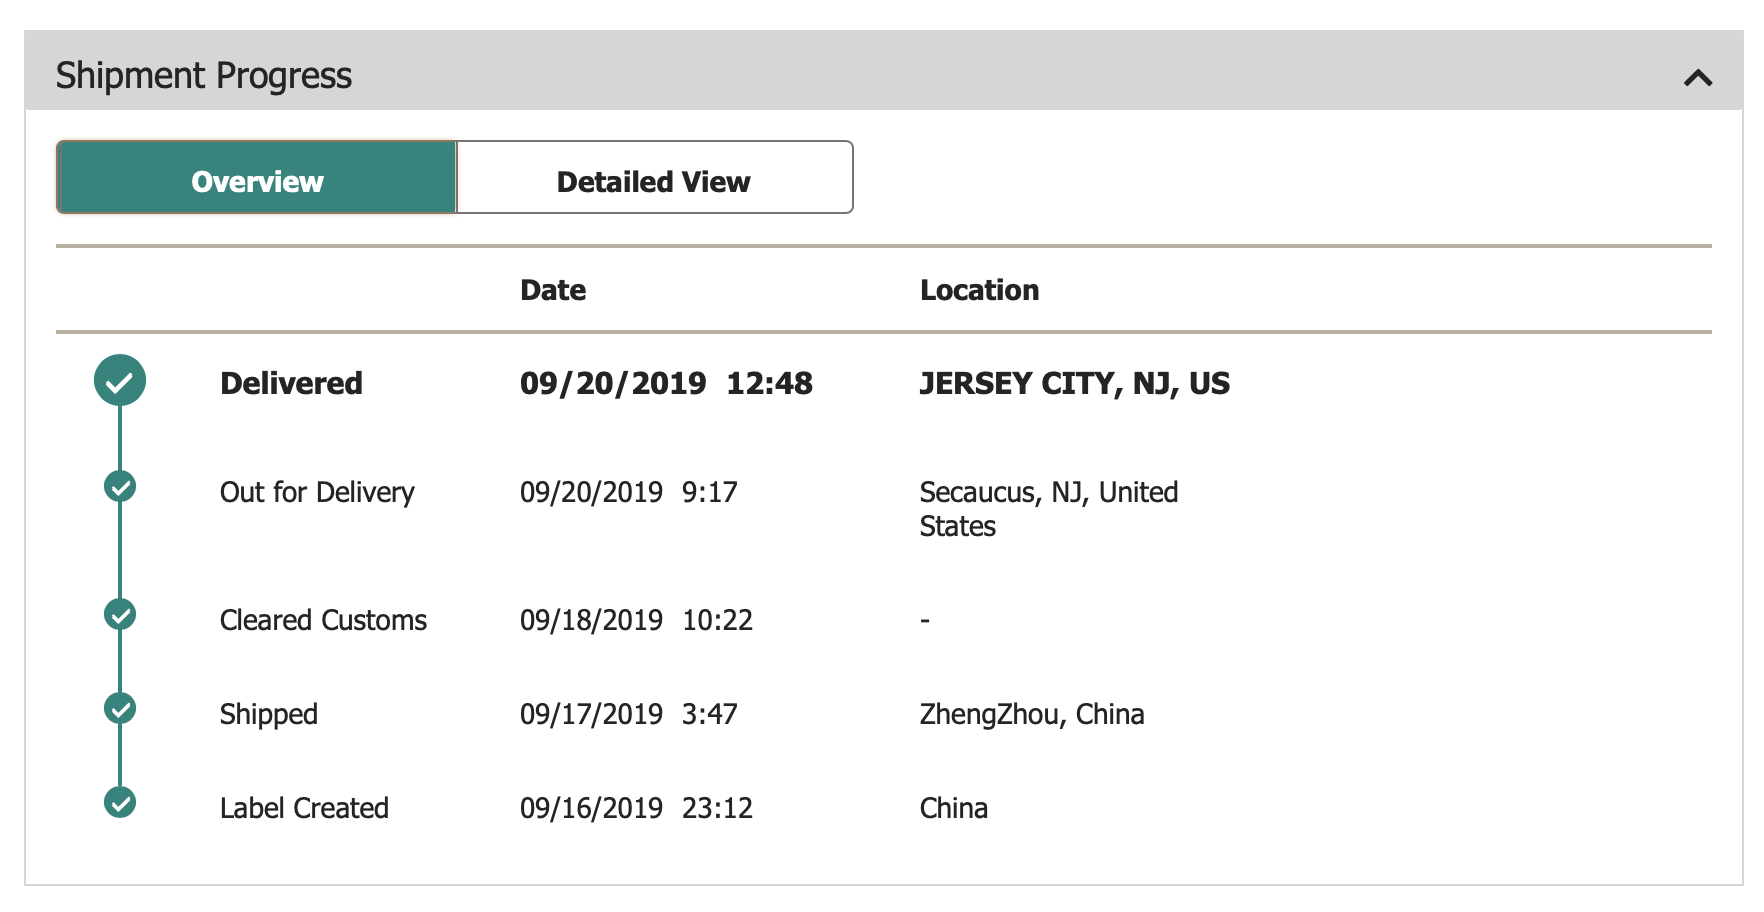
Task: Click the Cleared Customs checkmark icon
Action: pyautogui.click(x=120, y=615)
